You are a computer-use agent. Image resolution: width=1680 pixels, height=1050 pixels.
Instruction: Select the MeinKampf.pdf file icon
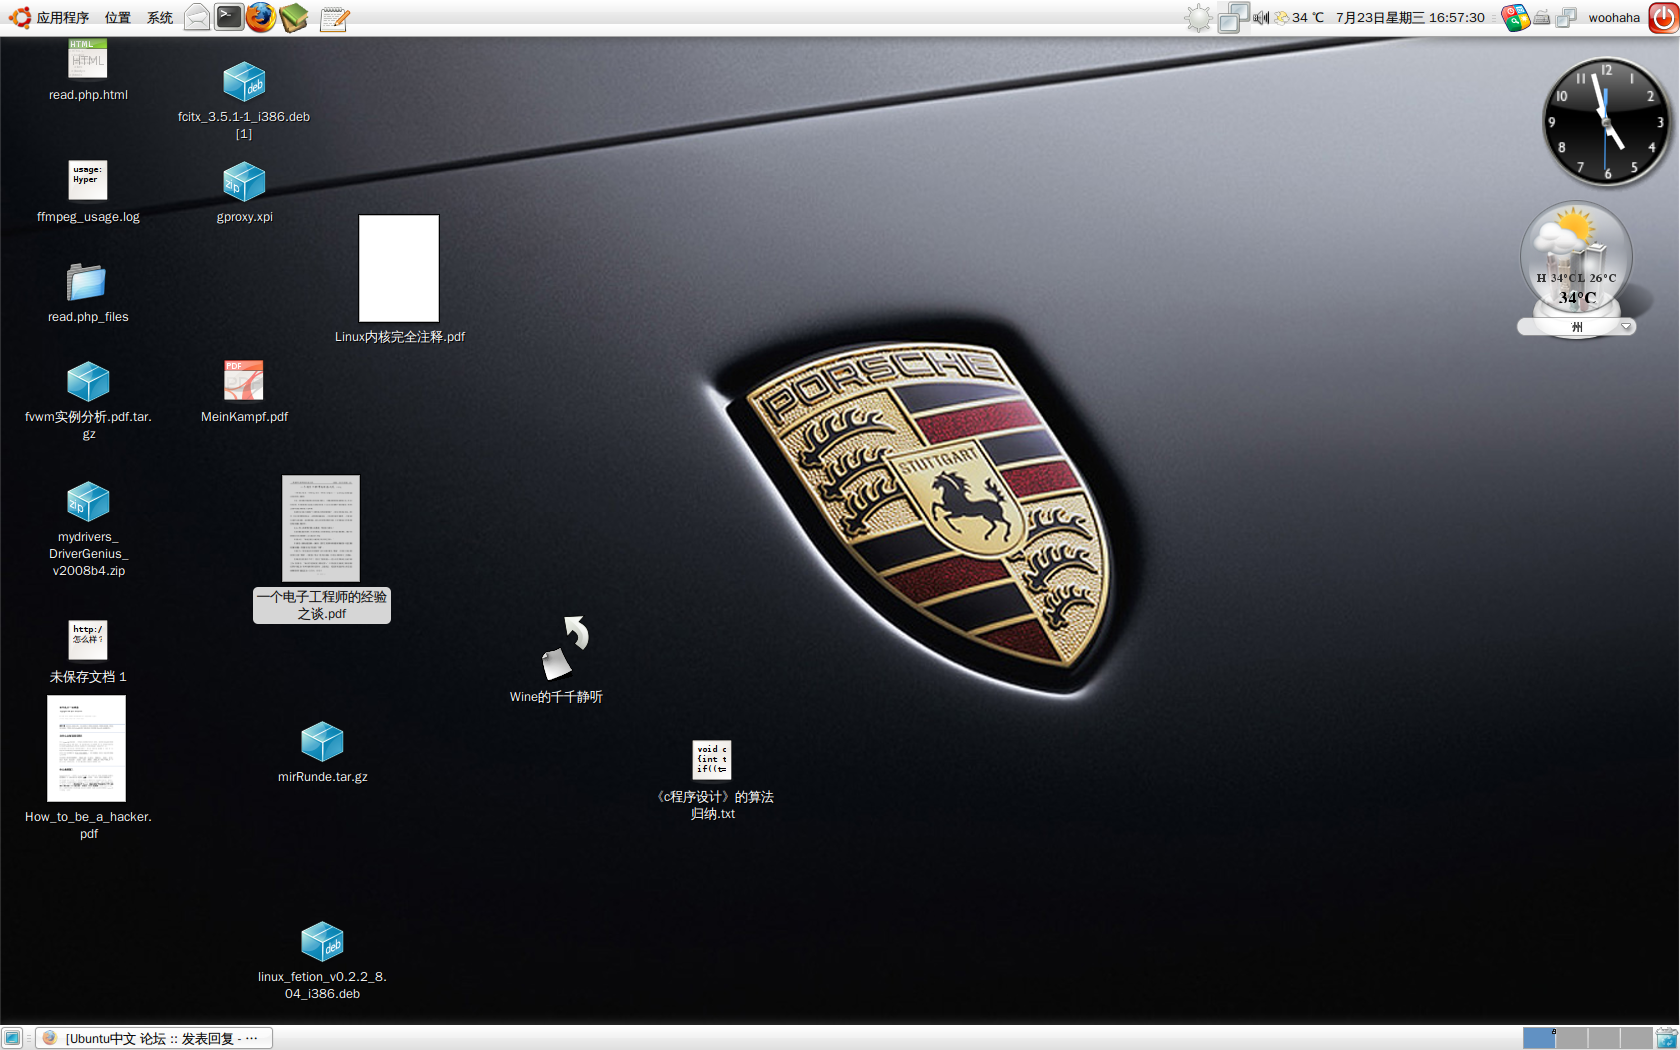[244, 380]
